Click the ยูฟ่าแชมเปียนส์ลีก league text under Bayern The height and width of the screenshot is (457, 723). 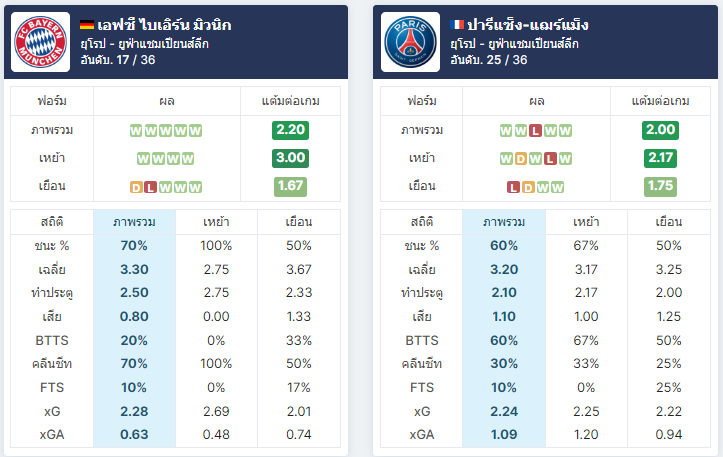(x=164, y=44)
